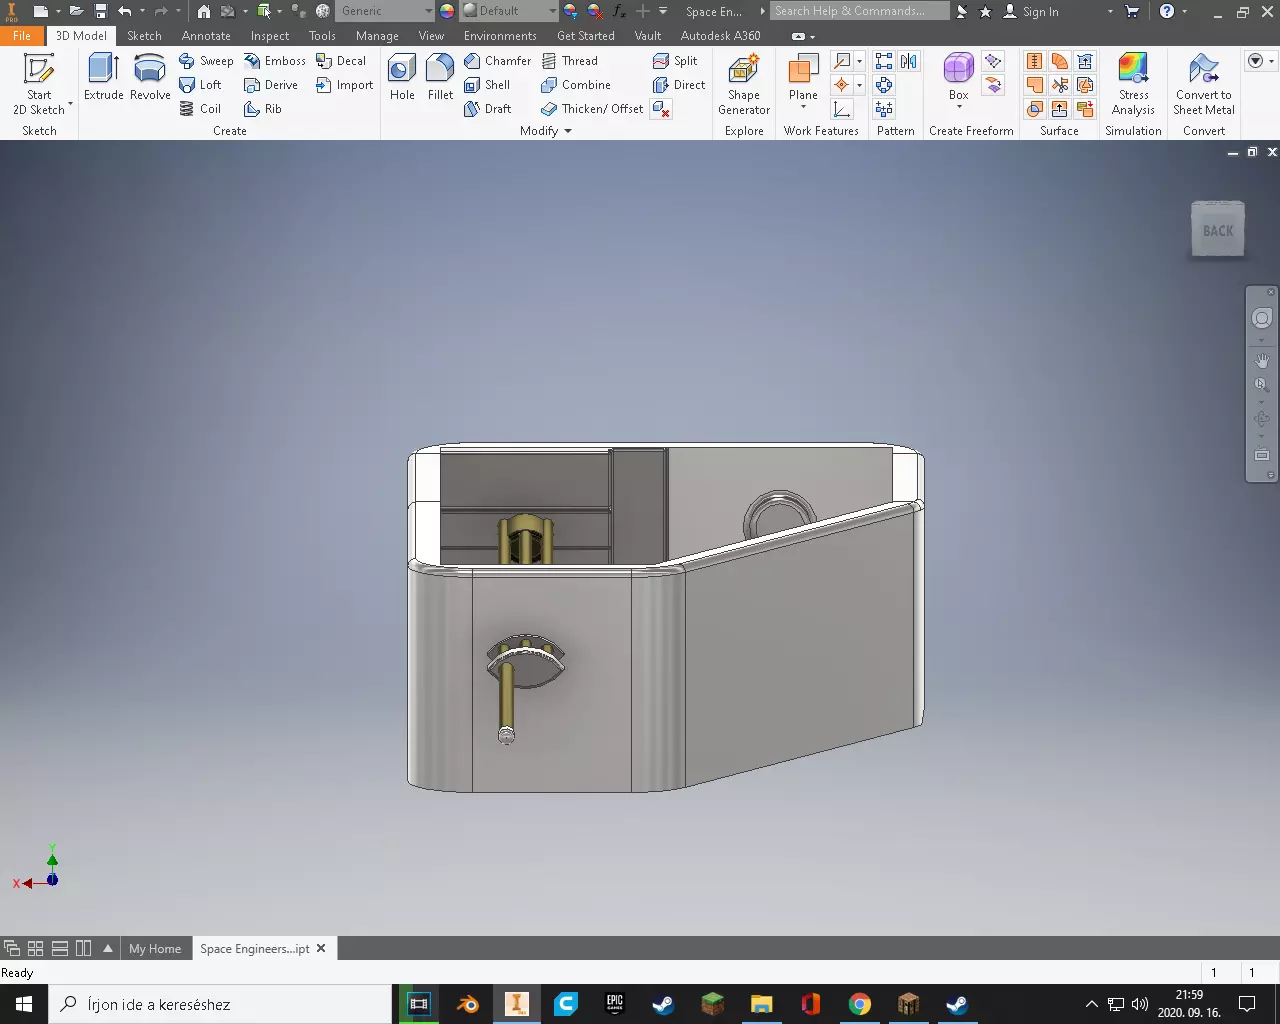1280x1024 pixels.
Task: Open the Start 2D Sketch dropdown arrow
Action: [x=70, y=104]
